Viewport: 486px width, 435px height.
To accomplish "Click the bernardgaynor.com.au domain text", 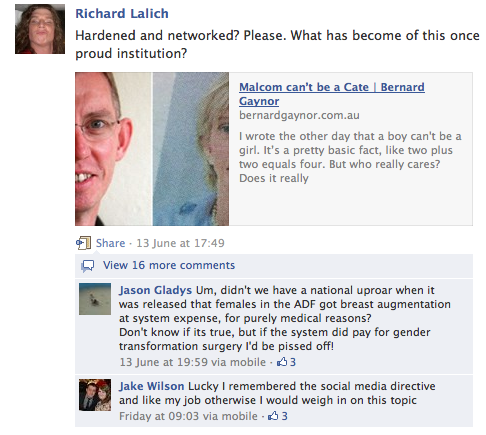I will (x=299, y=115).
